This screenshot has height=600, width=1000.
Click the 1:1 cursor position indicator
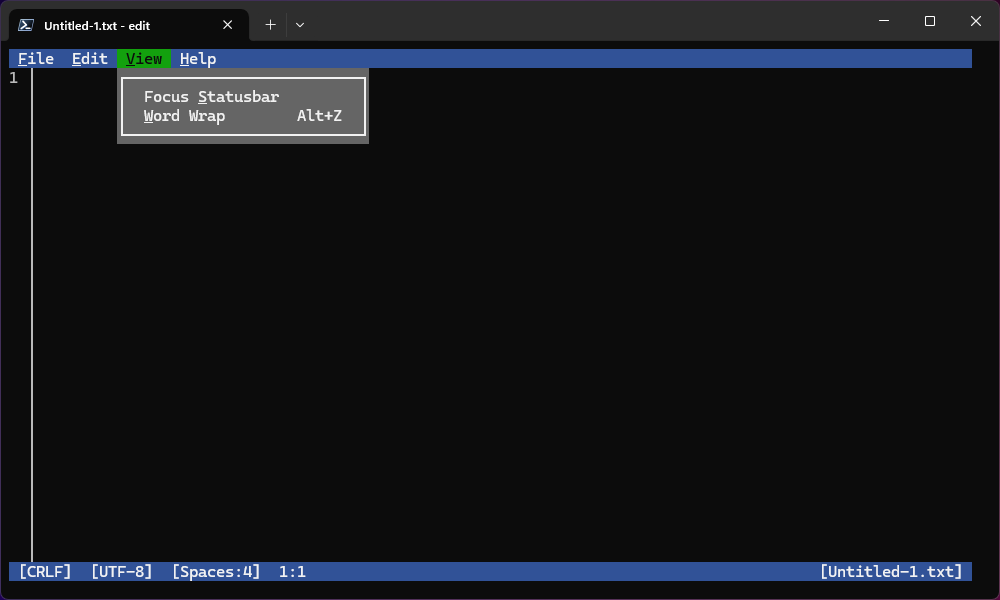(292, 571)
